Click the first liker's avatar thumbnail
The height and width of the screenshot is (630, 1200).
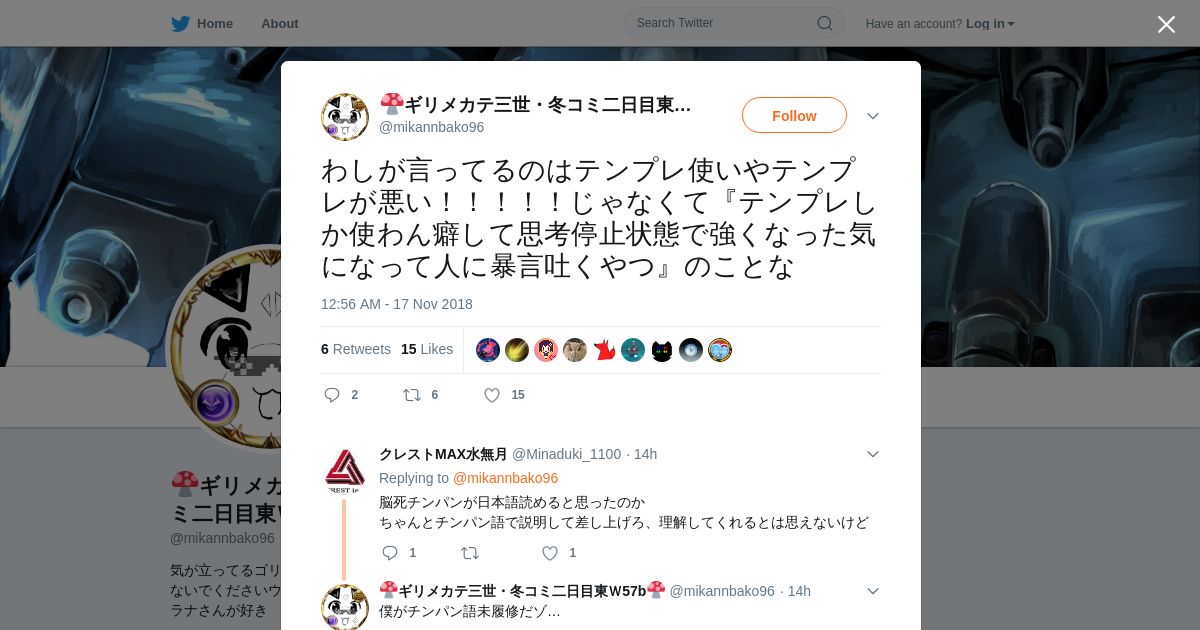click(x=488, y=350)
